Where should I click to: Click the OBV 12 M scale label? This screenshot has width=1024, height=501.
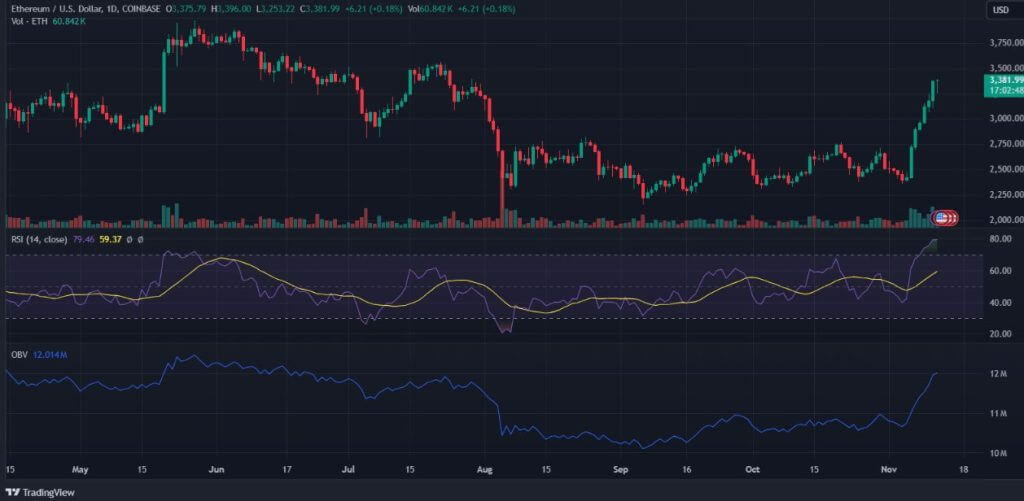point(1000,374)
